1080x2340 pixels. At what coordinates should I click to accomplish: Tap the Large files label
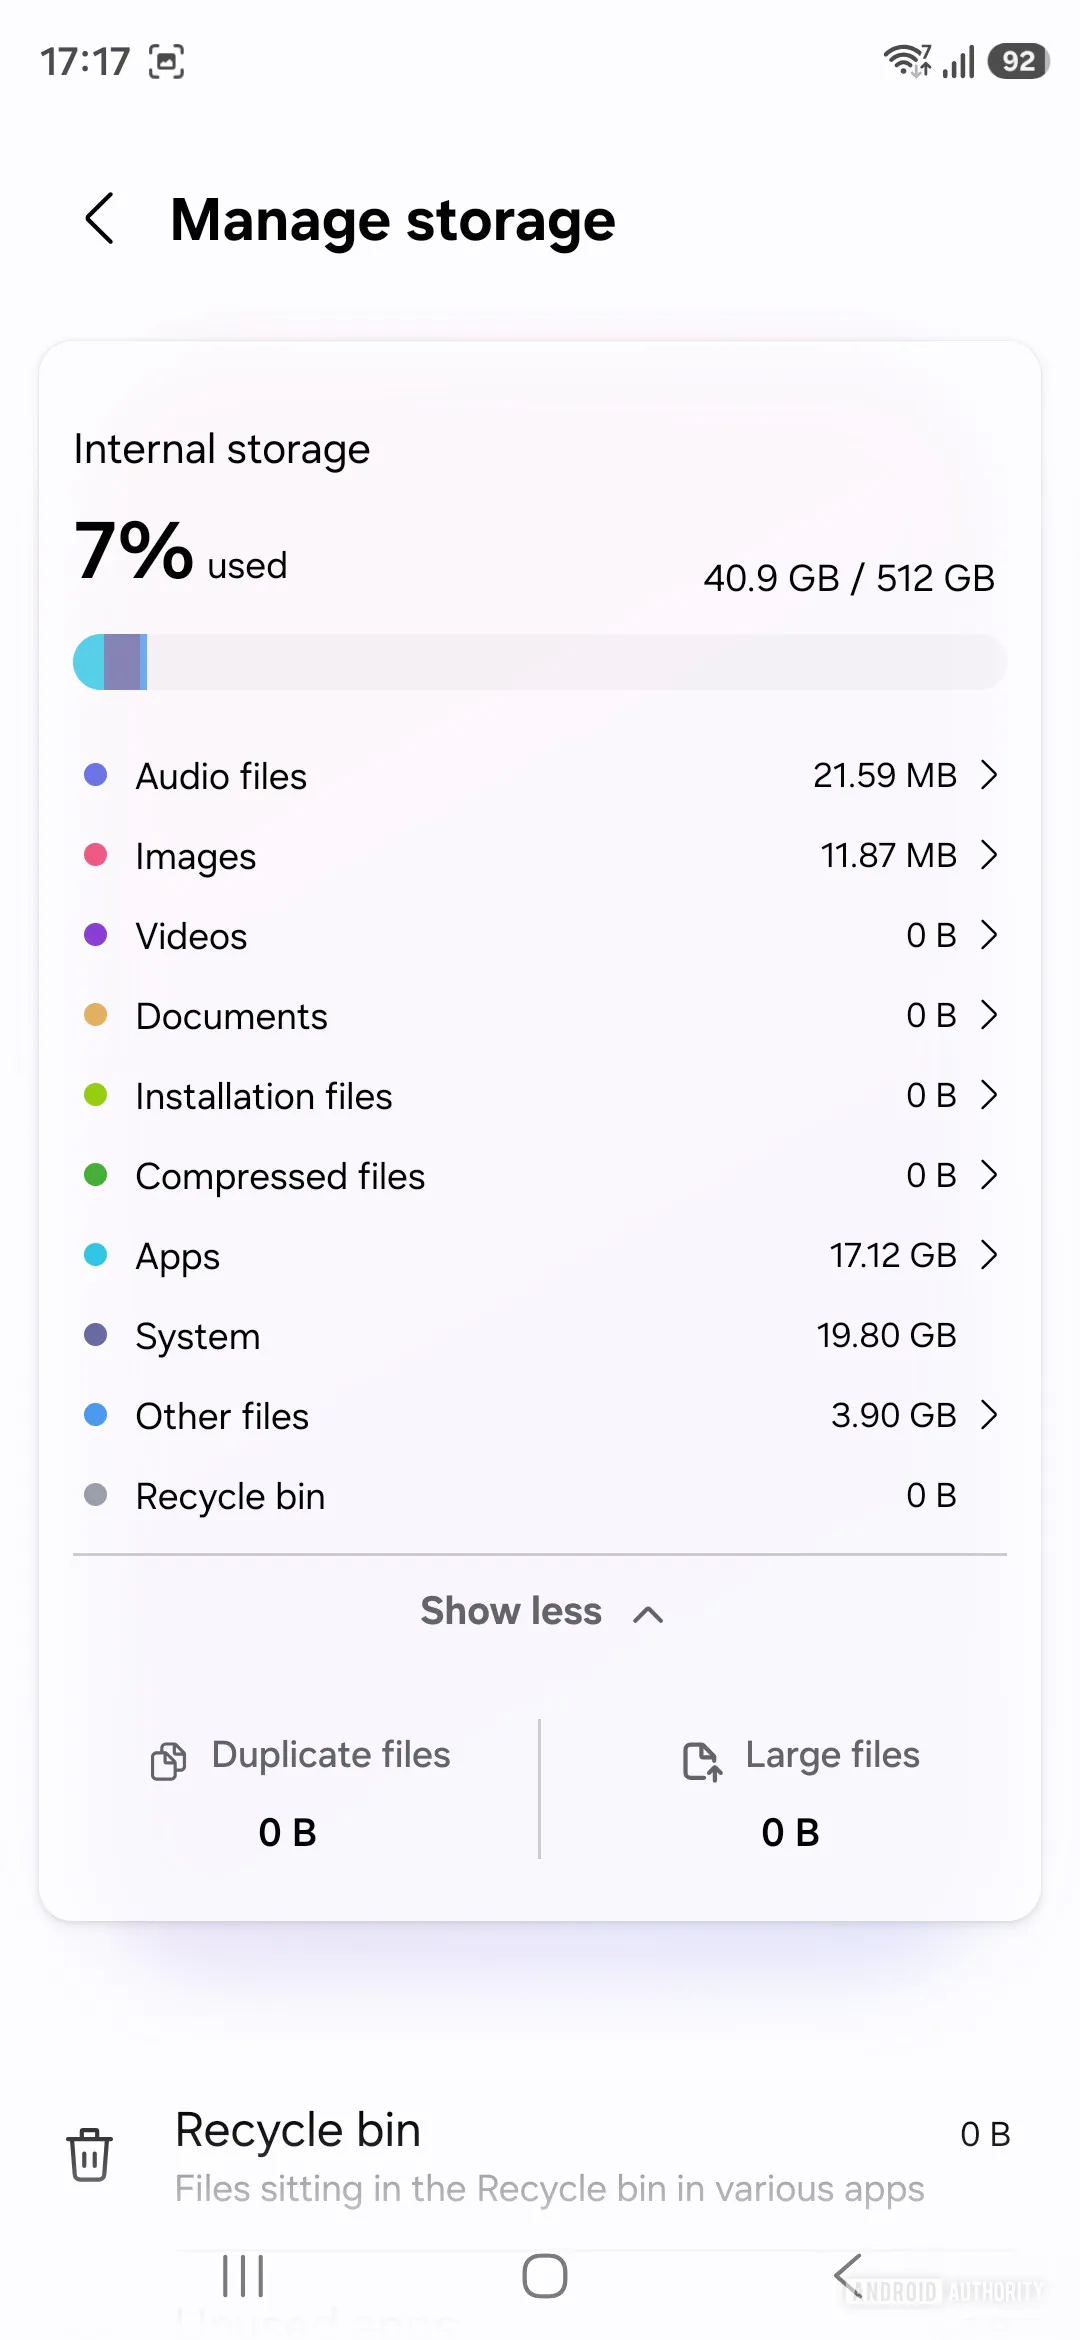click(832, 1755)
